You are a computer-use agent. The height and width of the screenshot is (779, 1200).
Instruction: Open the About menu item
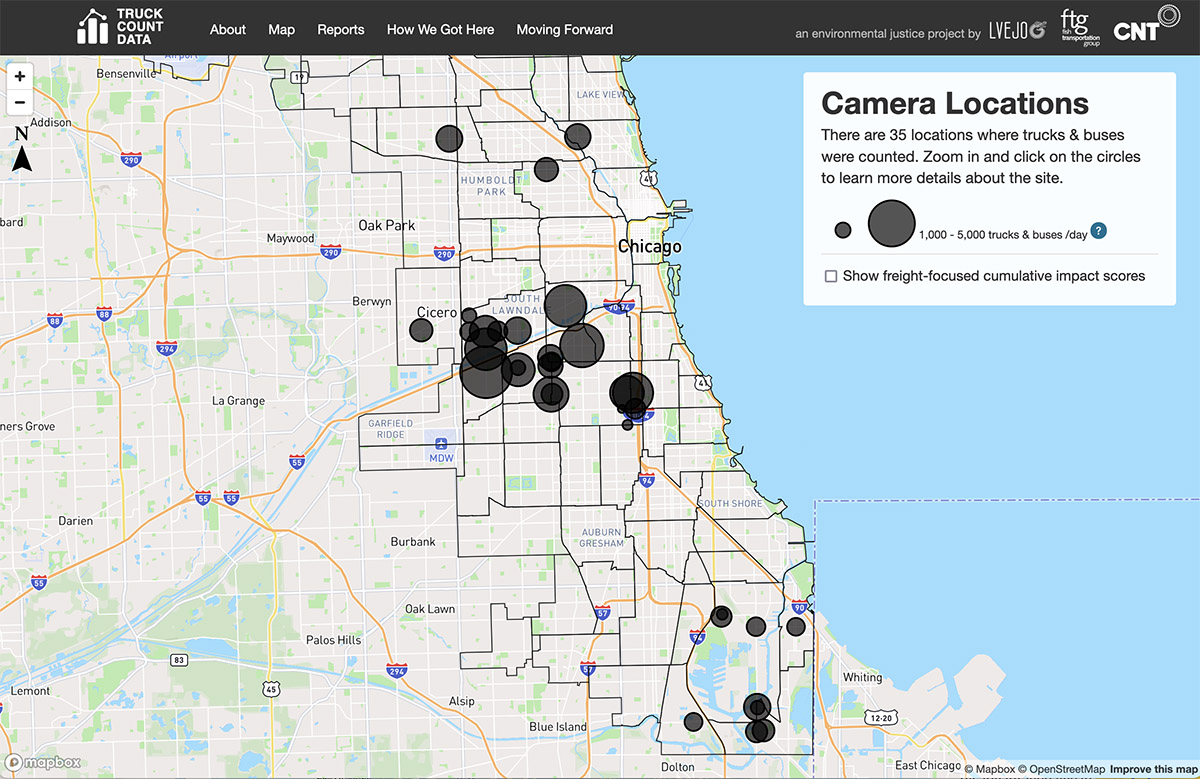(227, 29)
